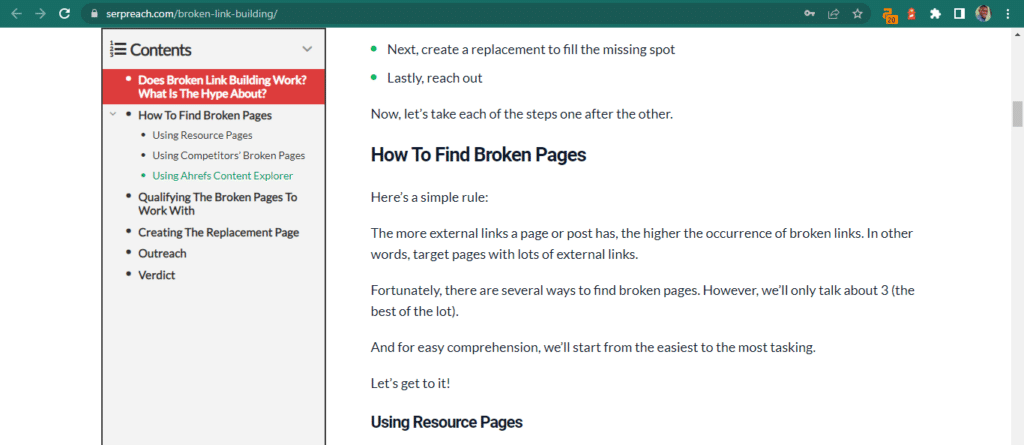Image resolution: width=1024 pixels, height=445 pixels.
Task: Open How To Find Broken Pages in contents
Action: [205, 116]
